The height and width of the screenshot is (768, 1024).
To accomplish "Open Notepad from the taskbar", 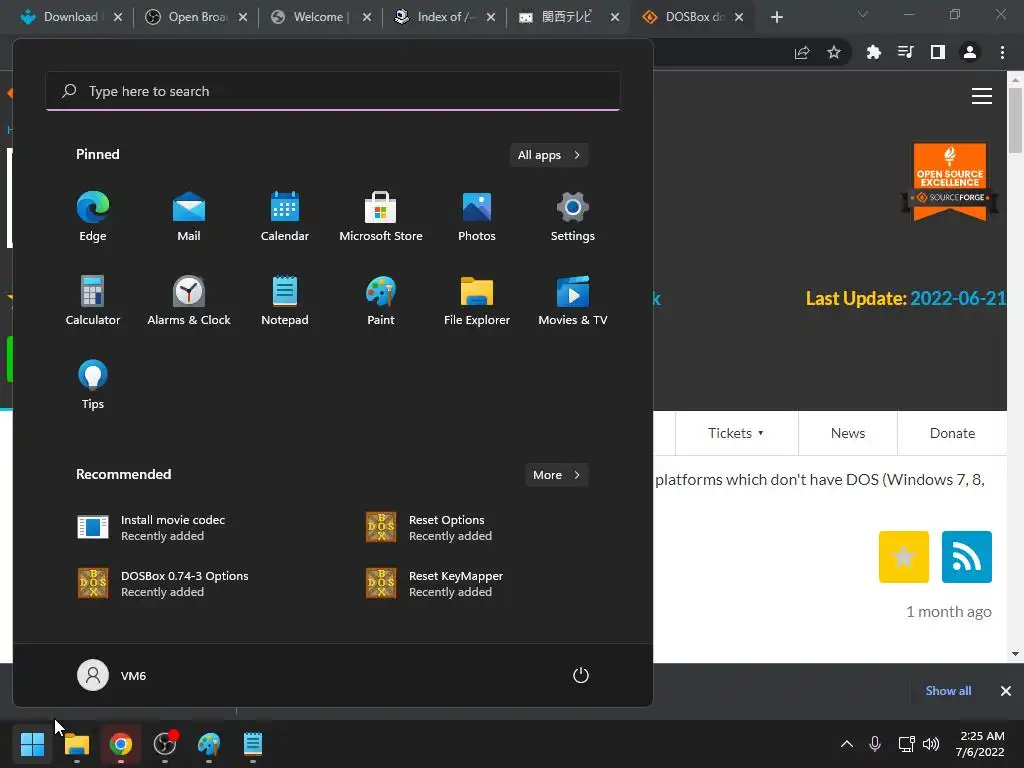I will [253, 744].
